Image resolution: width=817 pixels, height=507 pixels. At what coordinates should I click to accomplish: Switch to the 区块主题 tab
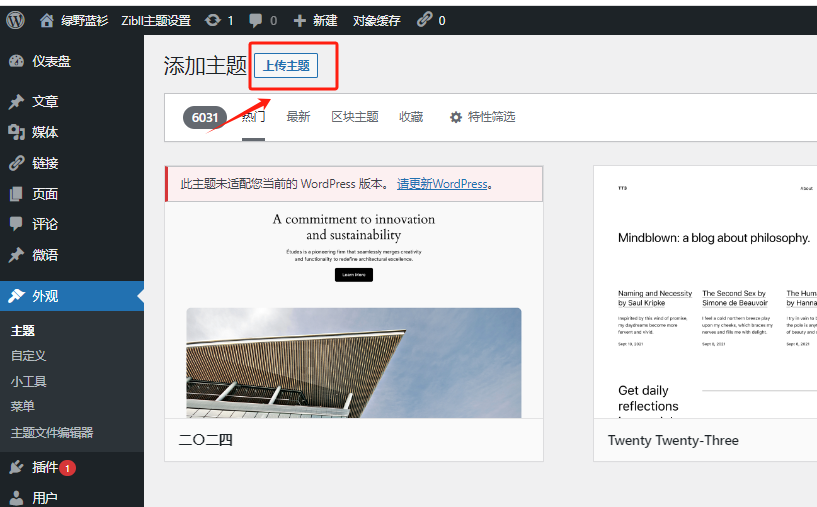coord(355,117)
